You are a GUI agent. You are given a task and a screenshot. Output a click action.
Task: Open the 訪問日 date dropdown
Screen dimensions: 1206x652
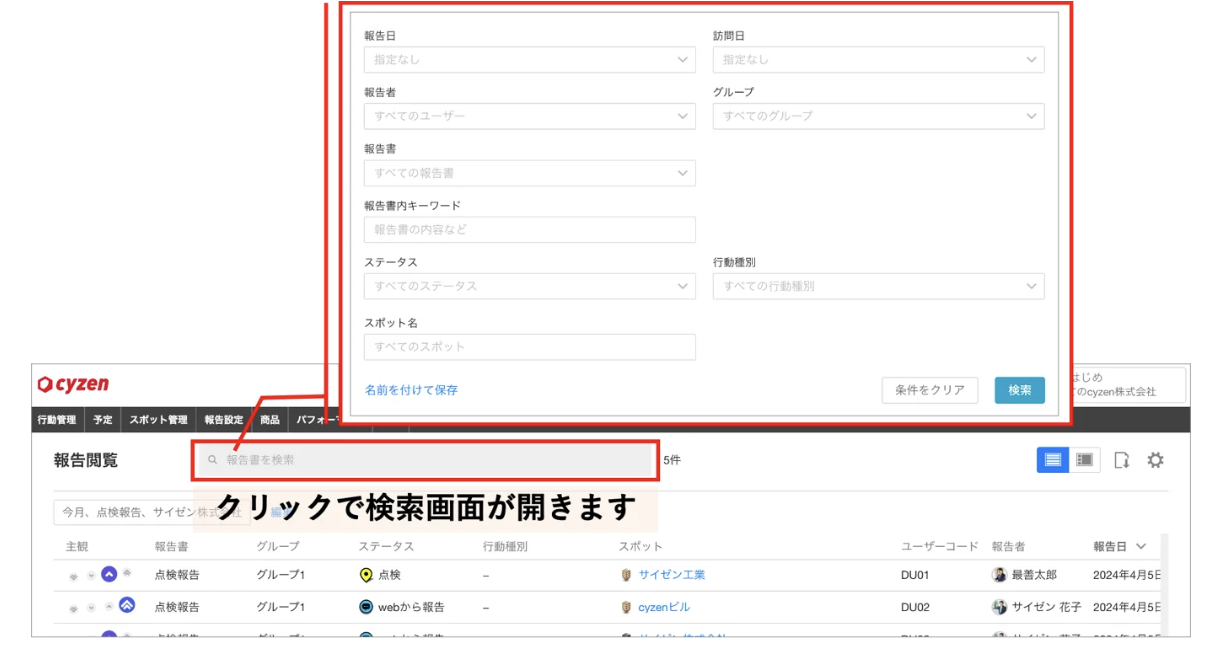coord(878,59)
